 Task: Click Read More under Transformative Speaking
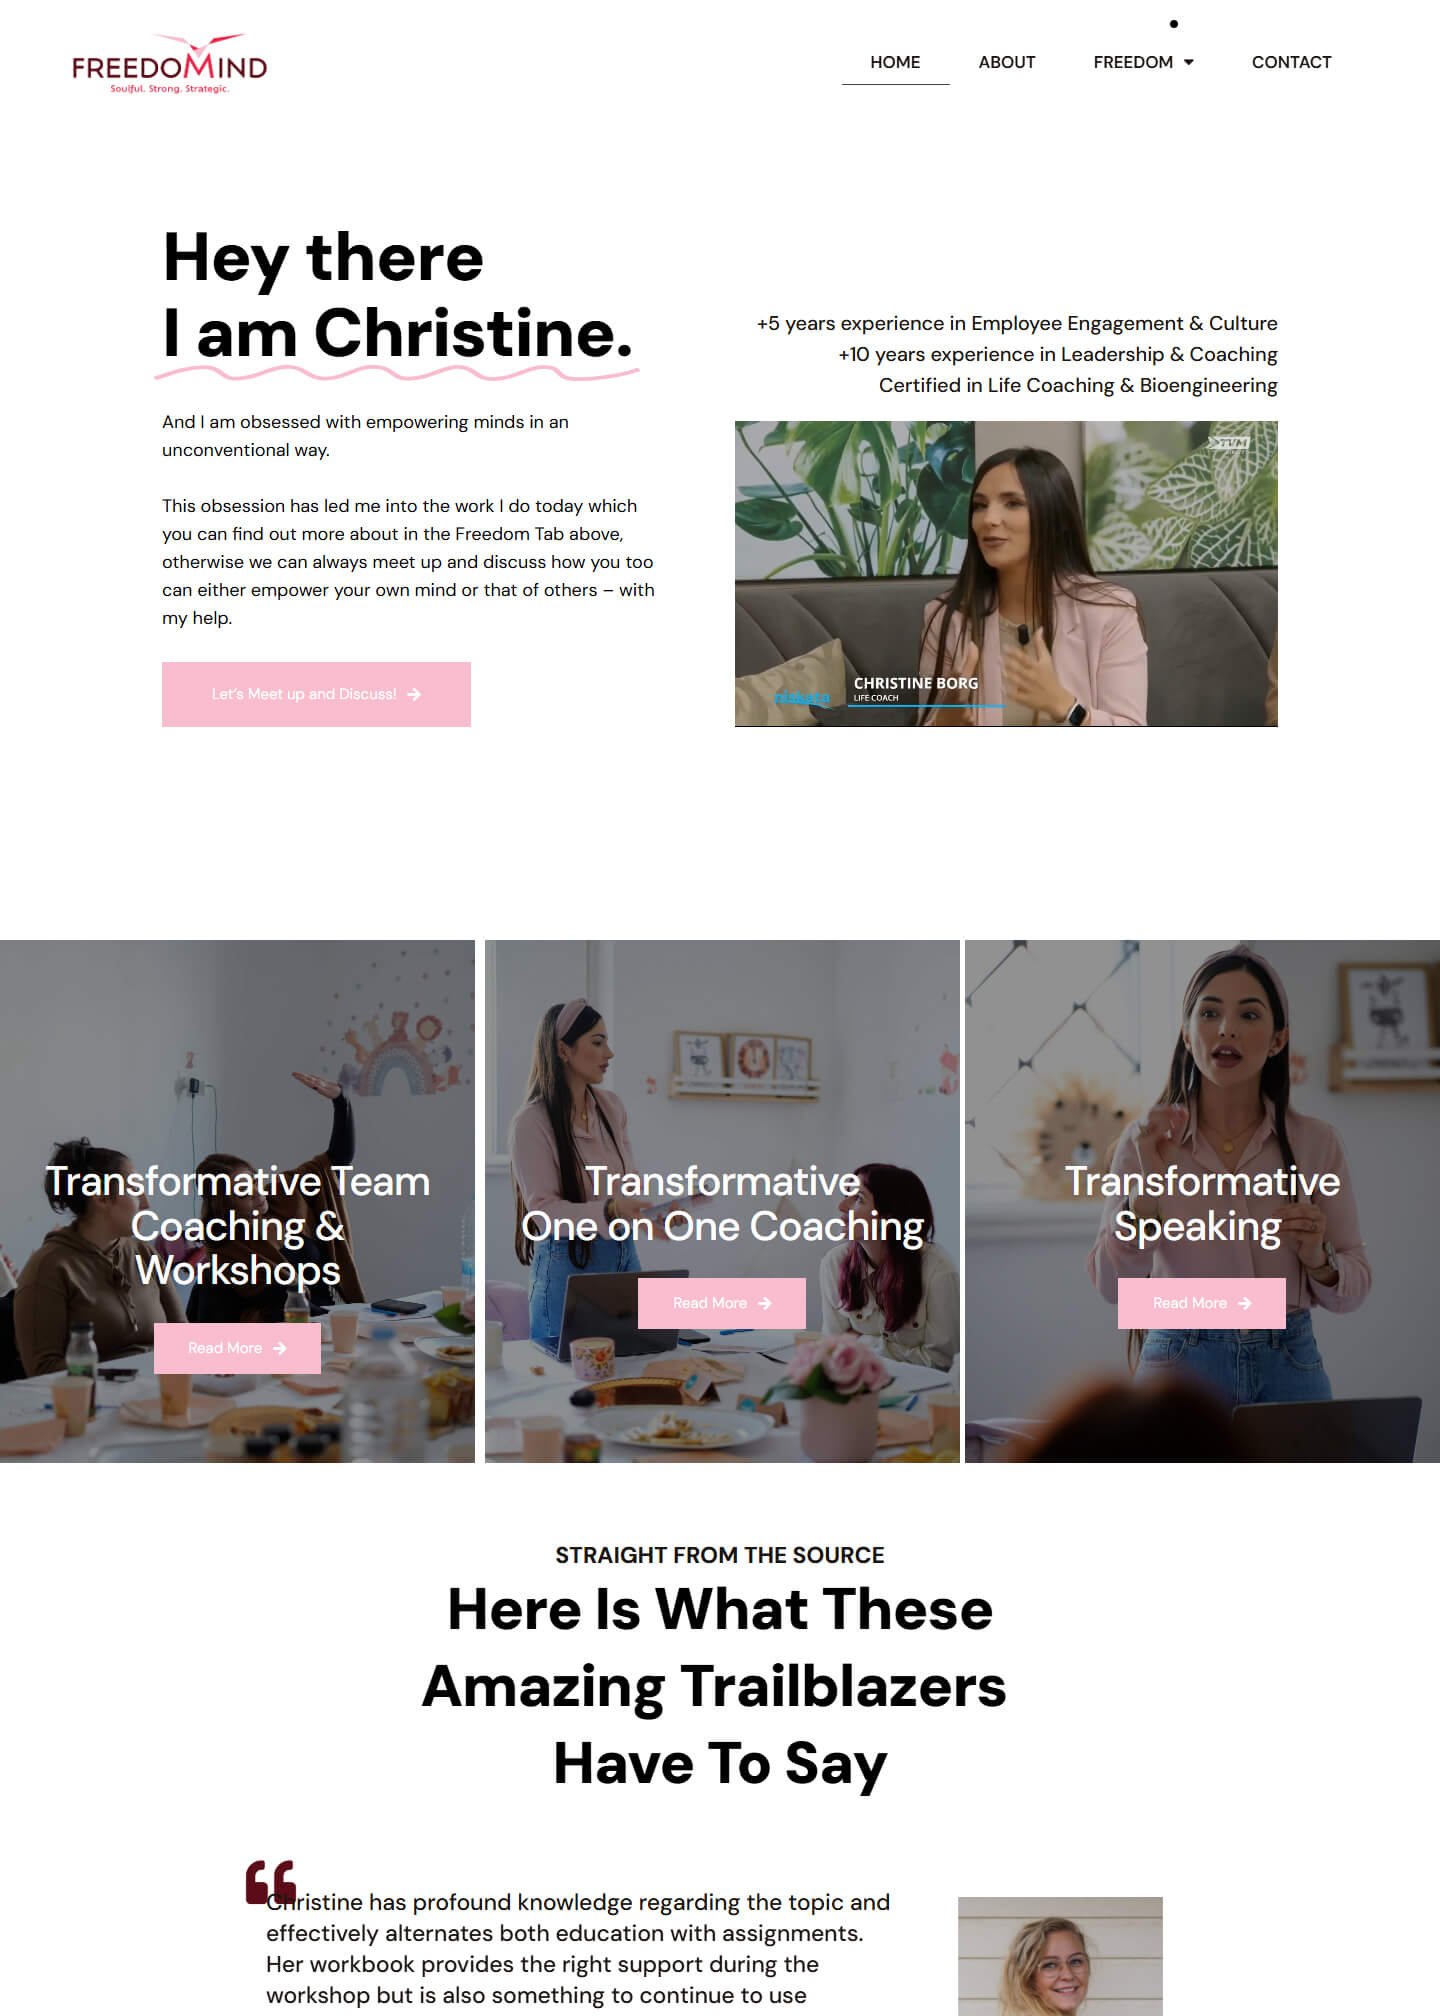coord(1201,1303)
